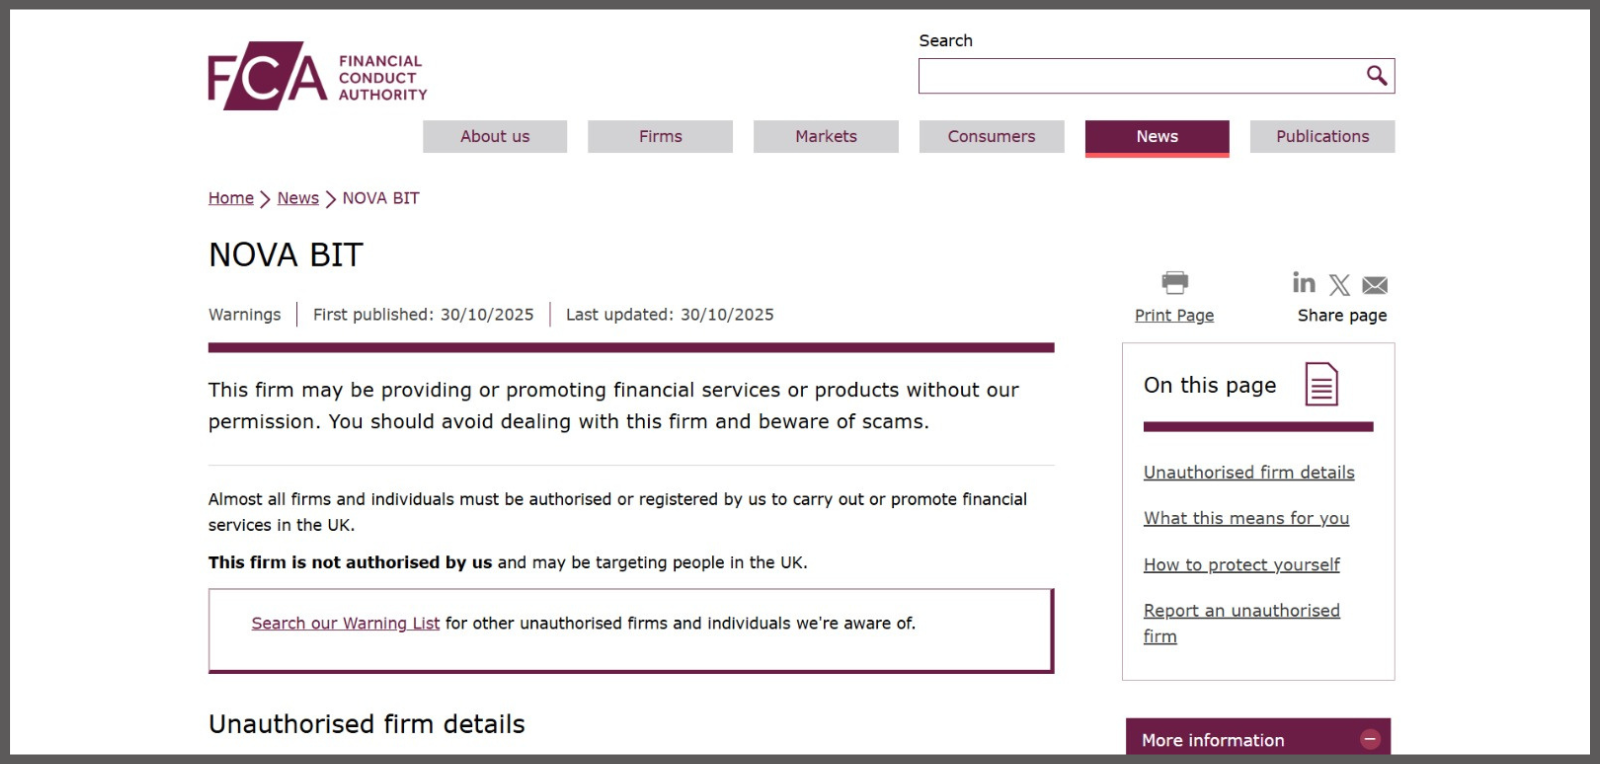
Task: Expand the Consumers navigation menu
Action: [x=991, y=136]
